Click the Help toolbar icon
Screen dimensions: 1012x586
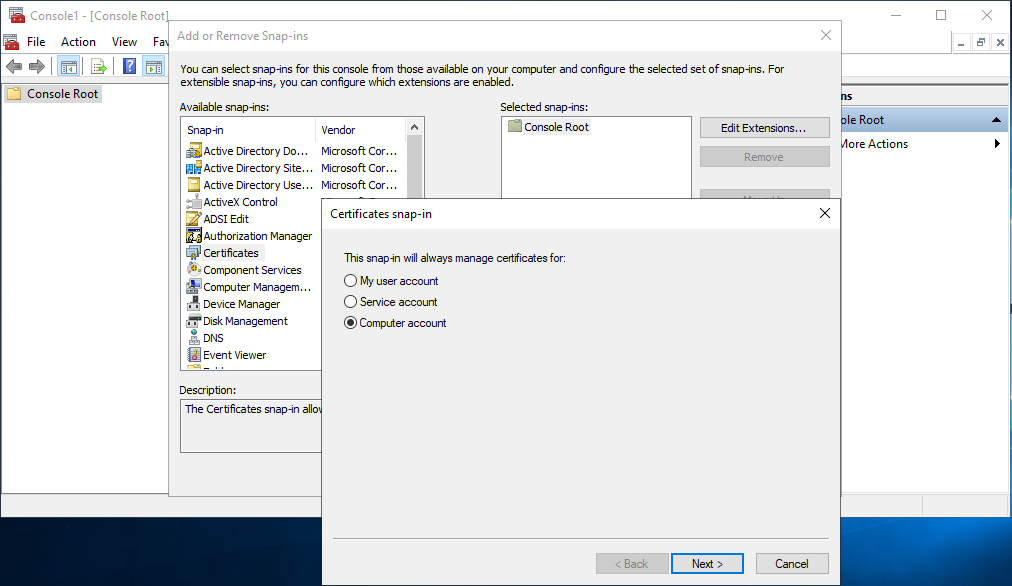pos(130,66)
